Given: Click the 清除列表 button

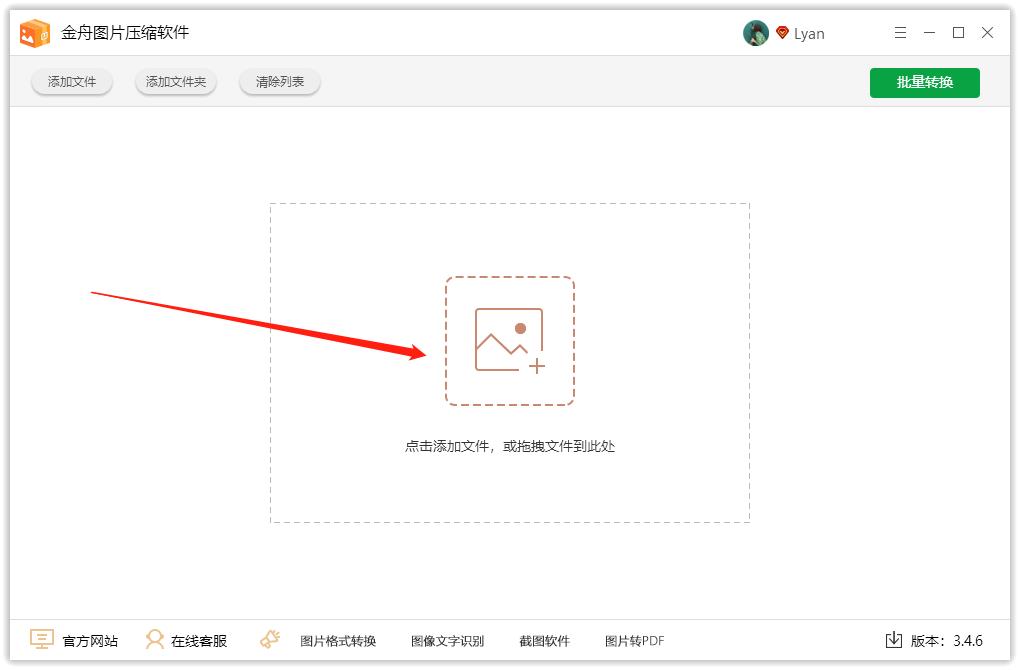Looking at the screenshot, I should pyautogui.click(x=279, y=82).
